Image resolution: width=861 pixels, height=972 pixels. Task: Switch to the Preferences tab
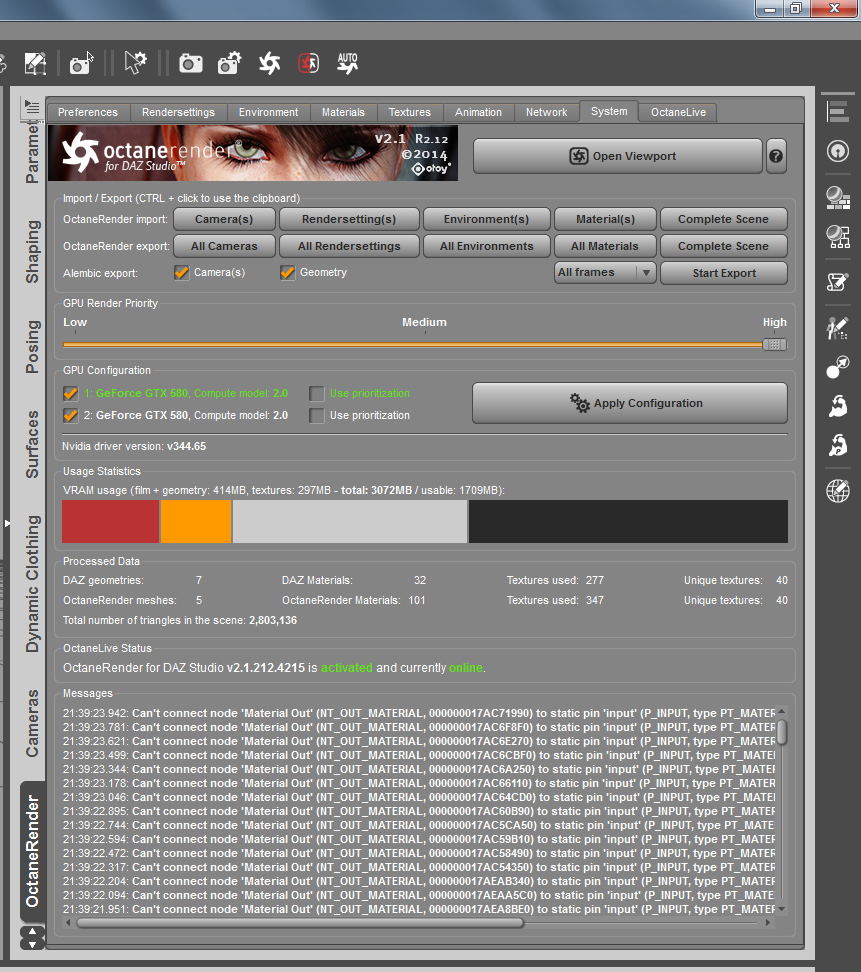click(x=88, y=112)
